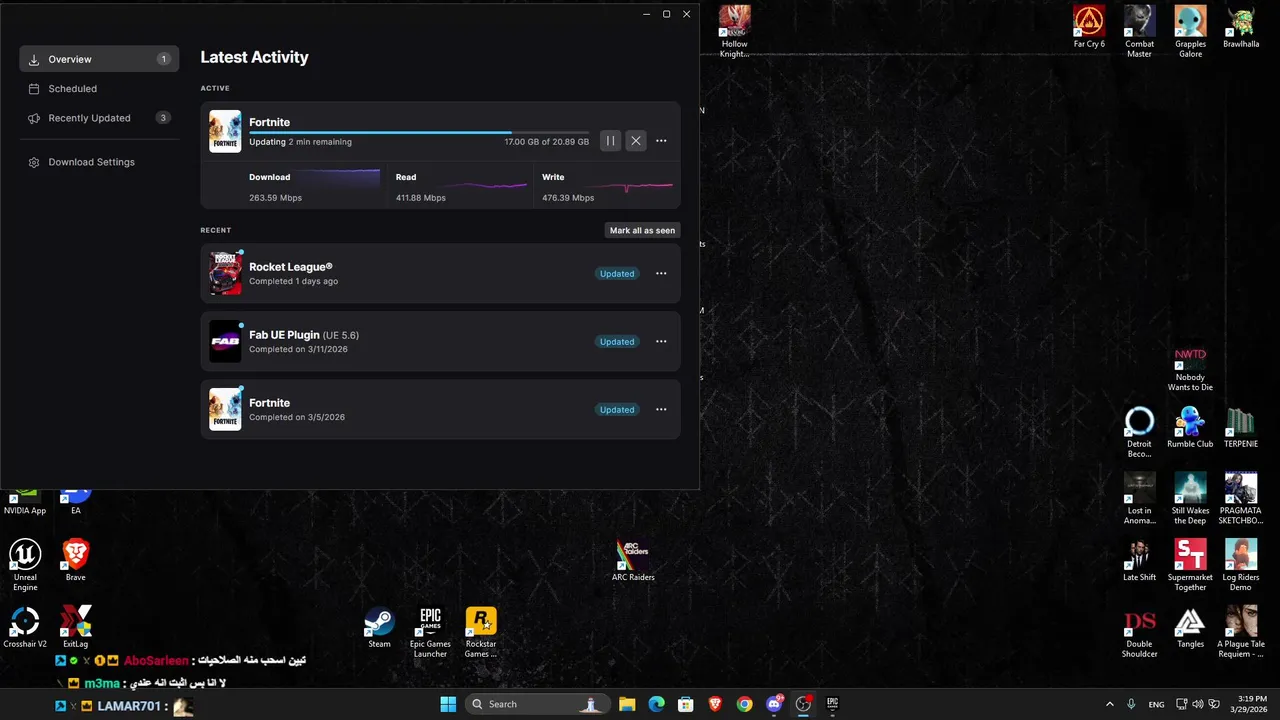The width and height of the screenshot is (1280, 720).
Task: Select the Tangles desktop icon
Action: click(x=1190, y=628)
